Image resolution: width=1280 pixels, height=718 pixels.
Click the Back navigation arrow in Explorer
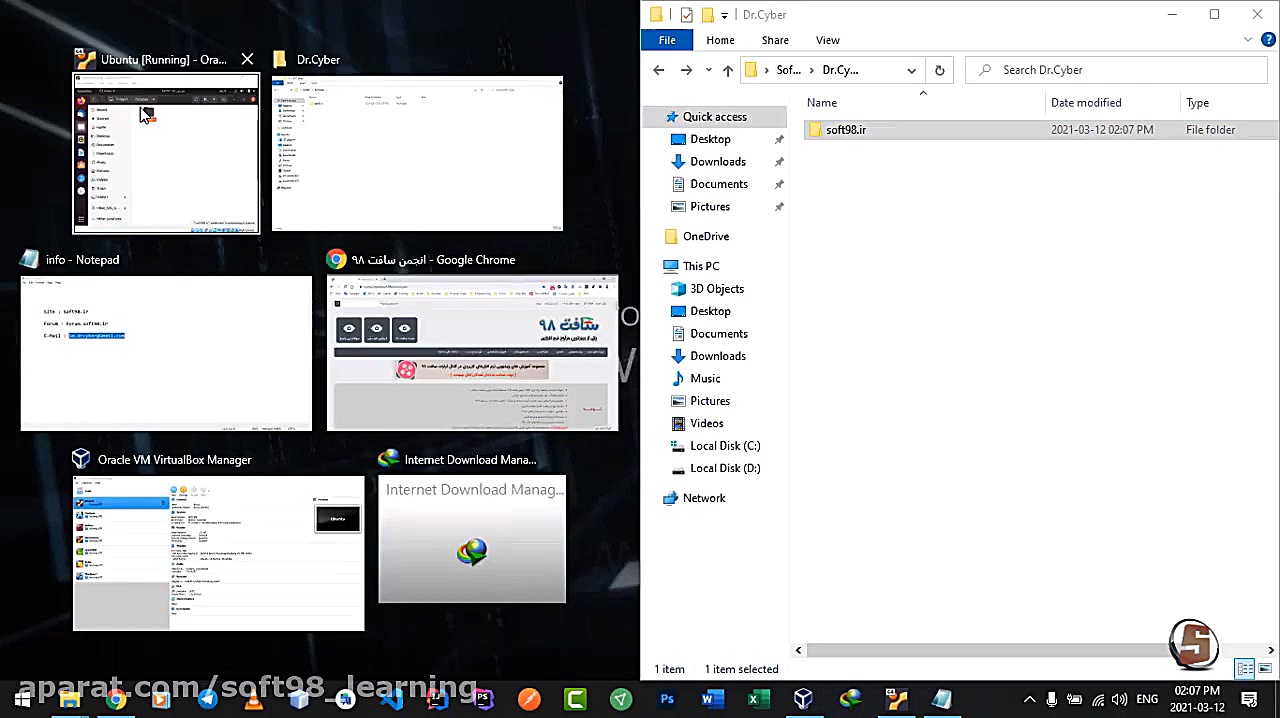(658, 70)
